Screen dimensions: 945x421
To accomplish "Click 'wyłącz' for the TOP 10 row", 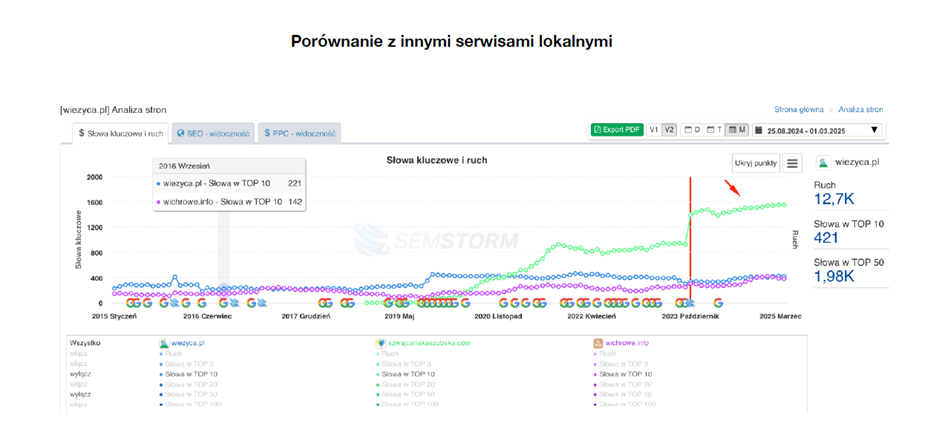I will pos(80,374).
